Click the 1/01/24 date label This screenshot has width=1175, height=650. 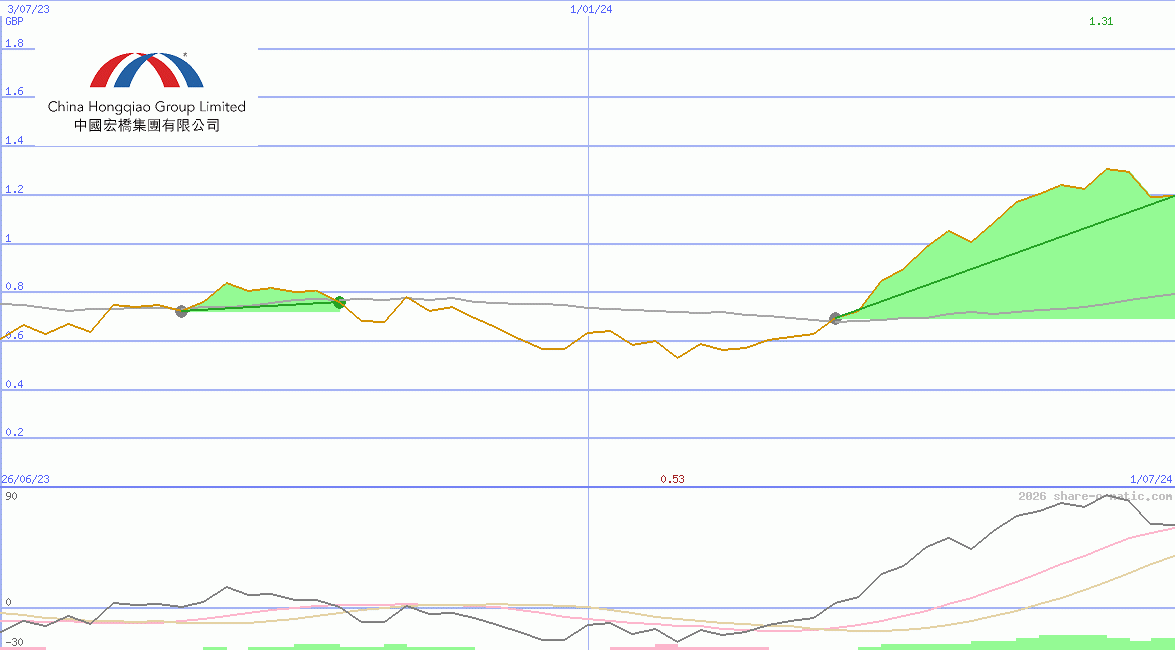(591, 9)
